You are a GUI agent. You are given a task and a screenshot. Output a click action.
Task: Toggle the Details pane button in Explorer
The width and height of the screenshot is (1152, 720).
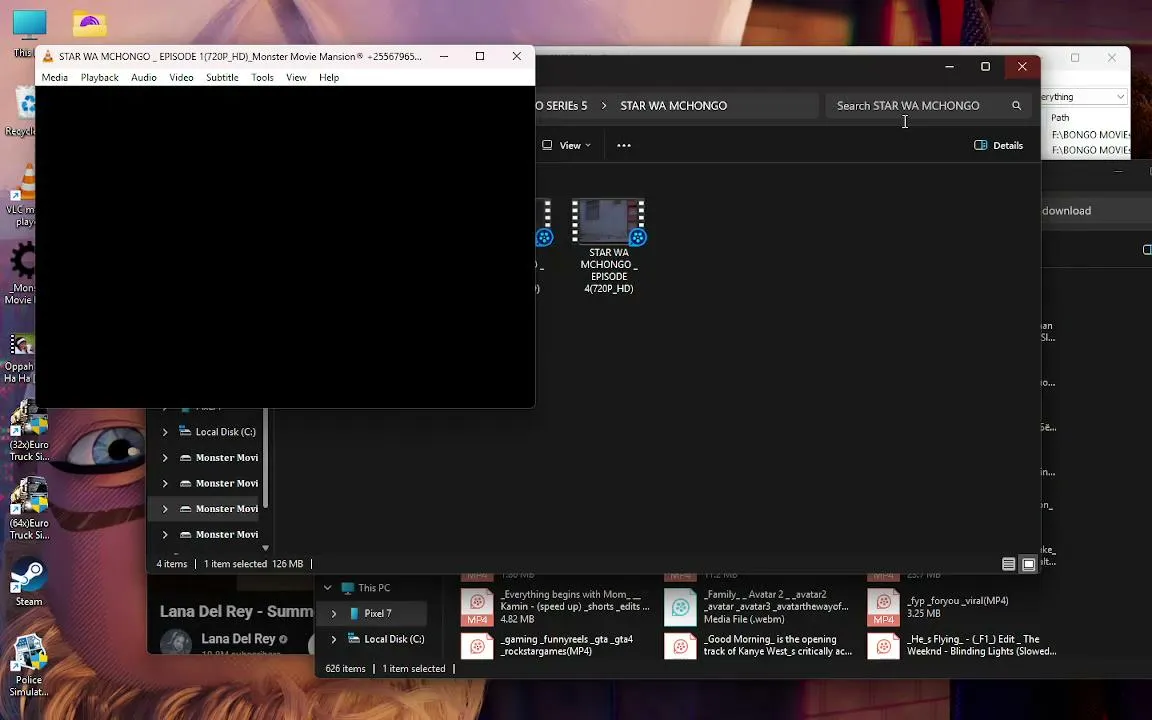coord(998,145)
